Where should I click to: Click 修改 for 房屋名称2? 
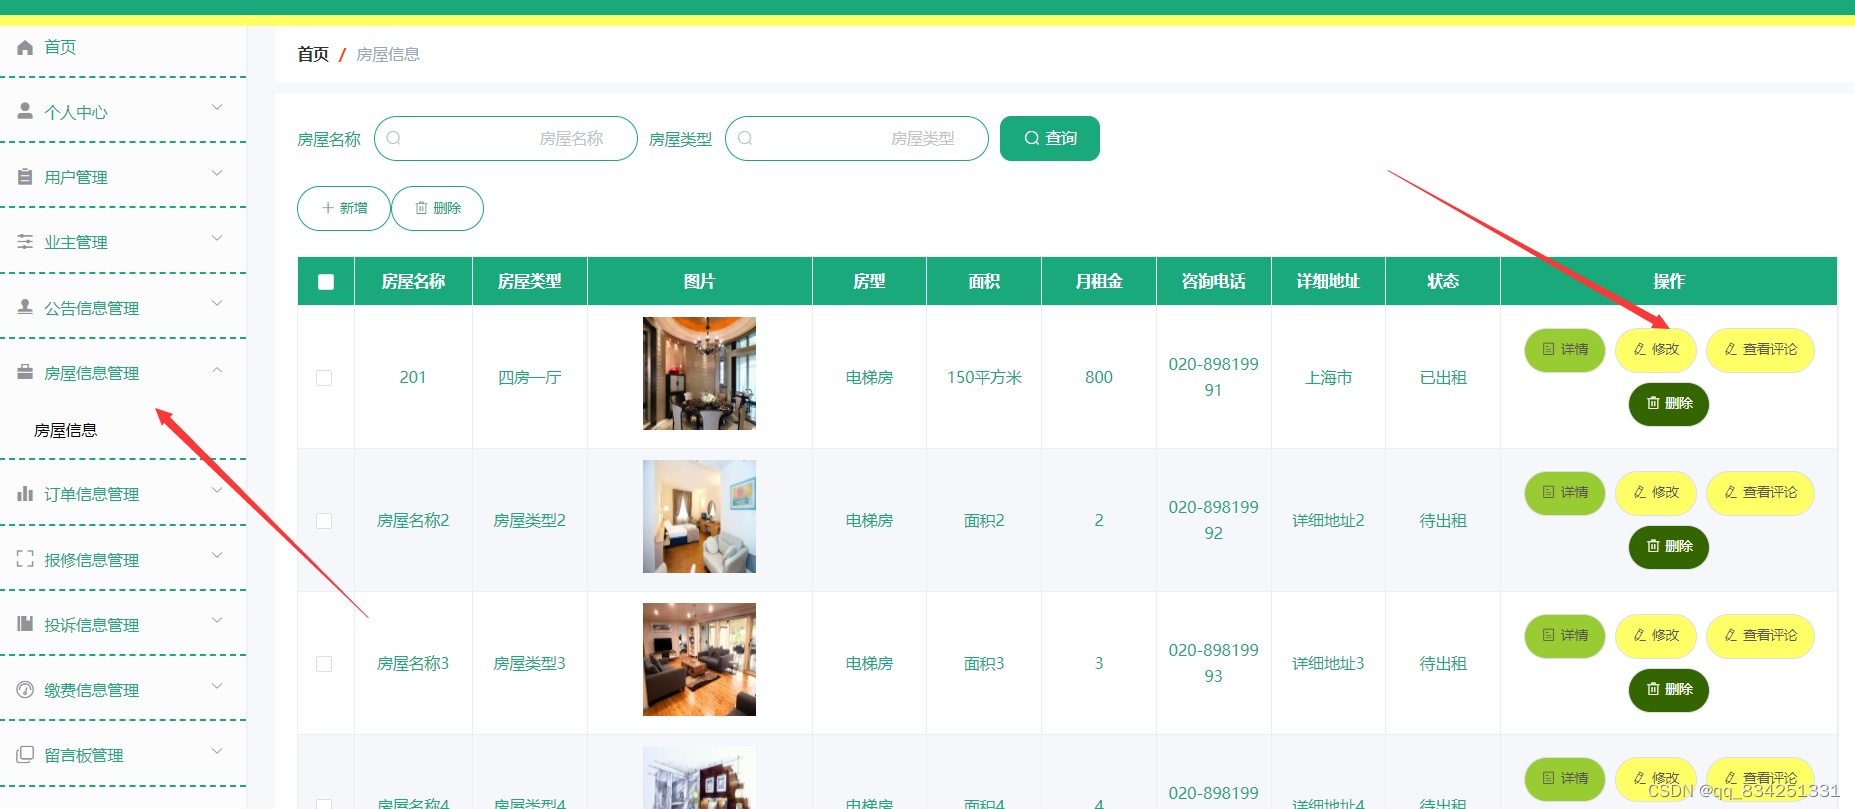(x=1656, y=493)
